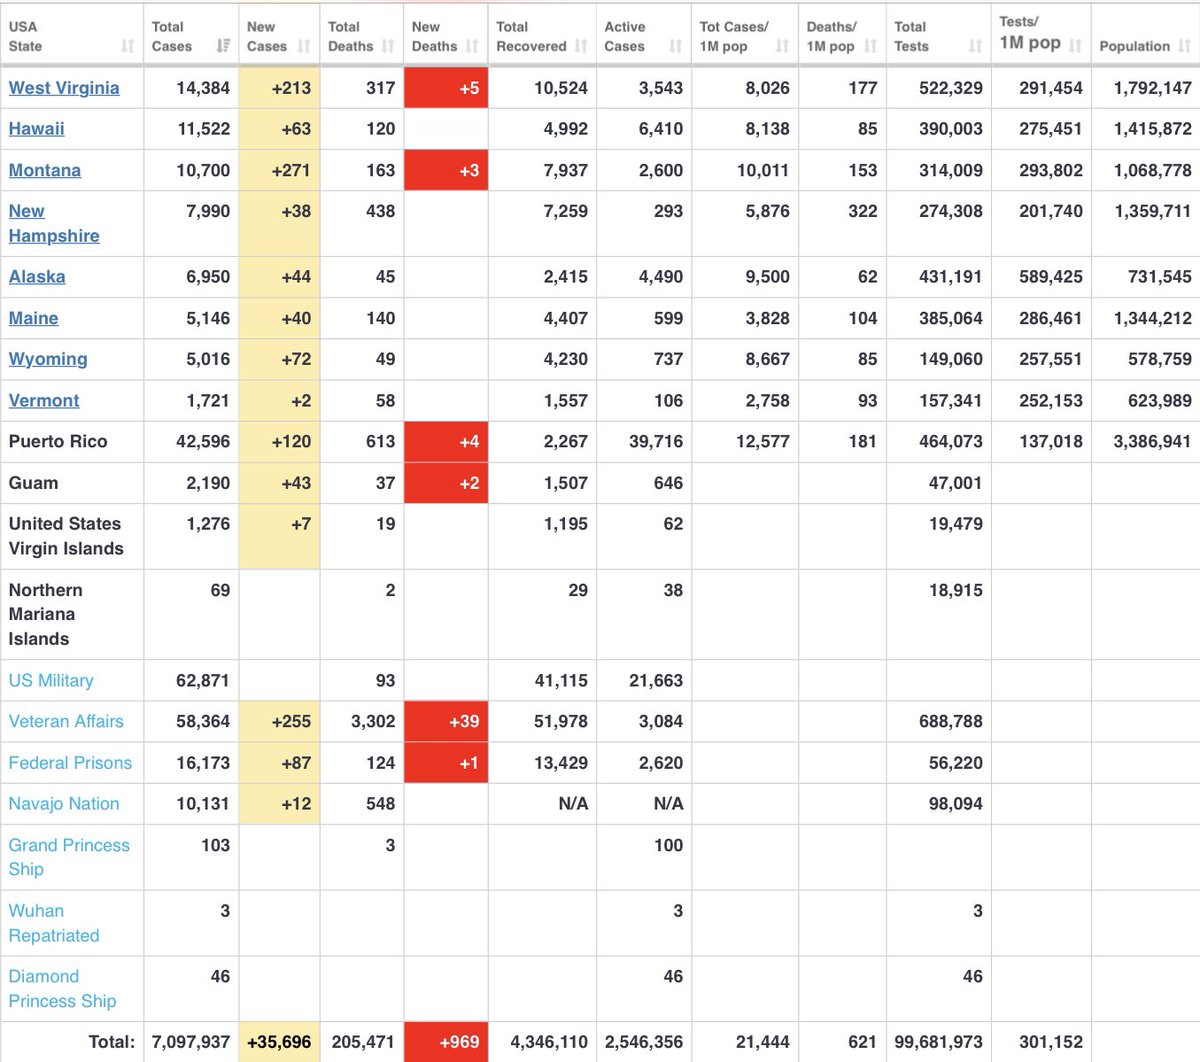
Task: Click Diamond Princess Ship row label
Action: [x=62, y=988]
